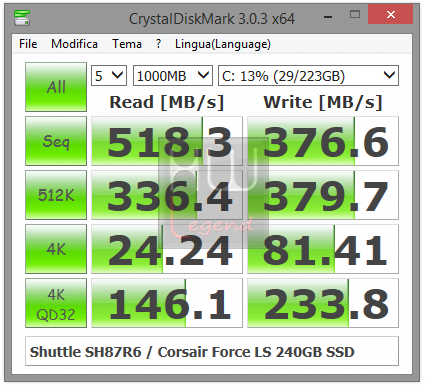The image size is (427, 386).
Task: Expand the C: 13% drive selection dropdown
Action: [x=308, y=76]
